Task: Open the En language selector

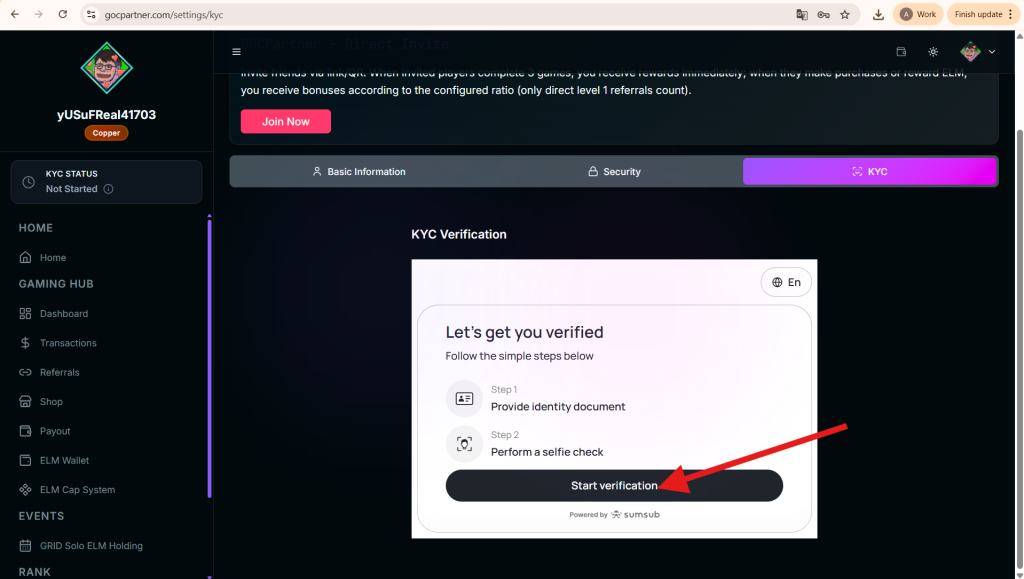Action: [786, 283]
